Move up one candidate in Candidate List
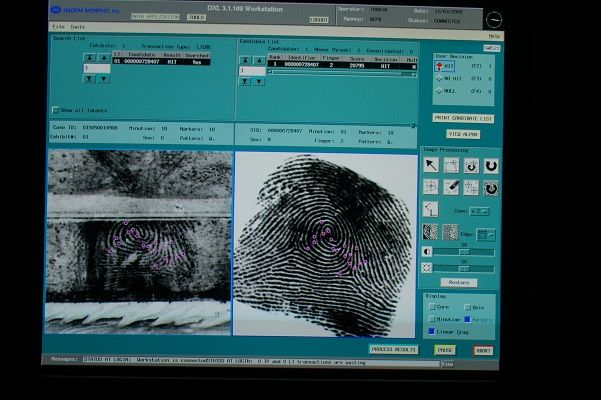The width and height of the screenshot is (601, 400). click(259, 60)
